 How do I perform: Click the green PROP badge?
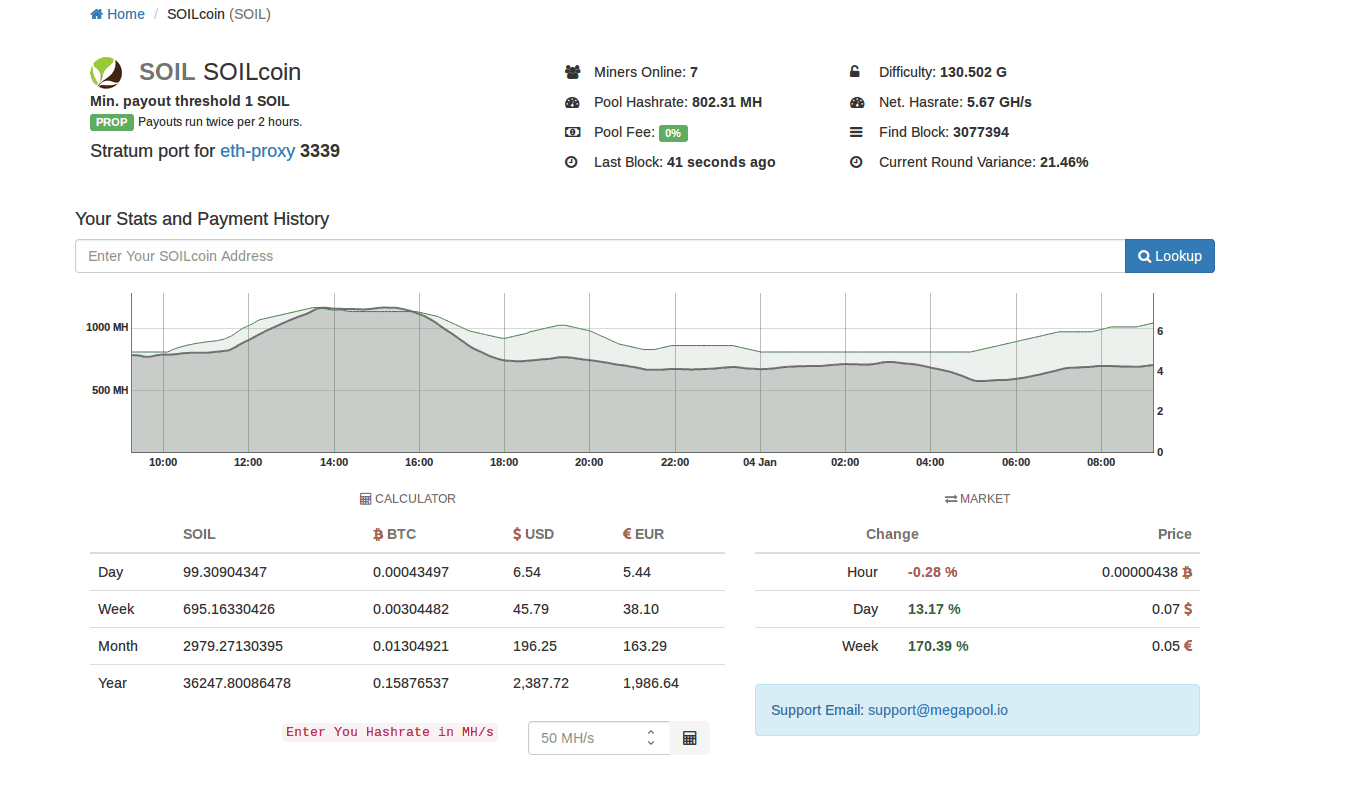point(112,122)
